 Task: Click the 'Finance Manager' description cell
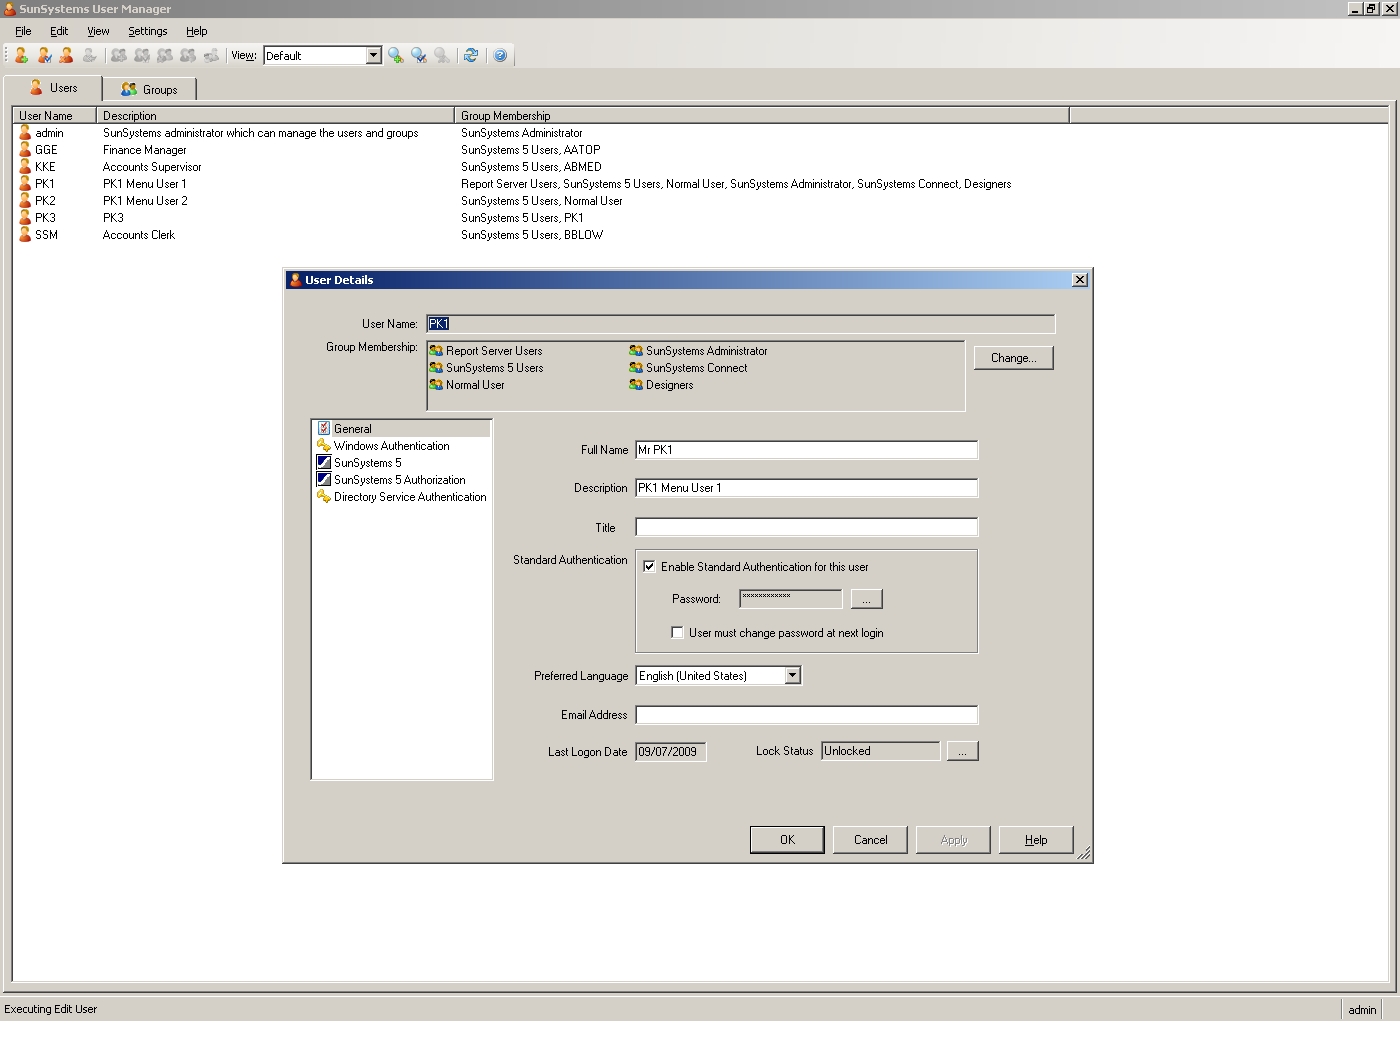coord(144,150)
